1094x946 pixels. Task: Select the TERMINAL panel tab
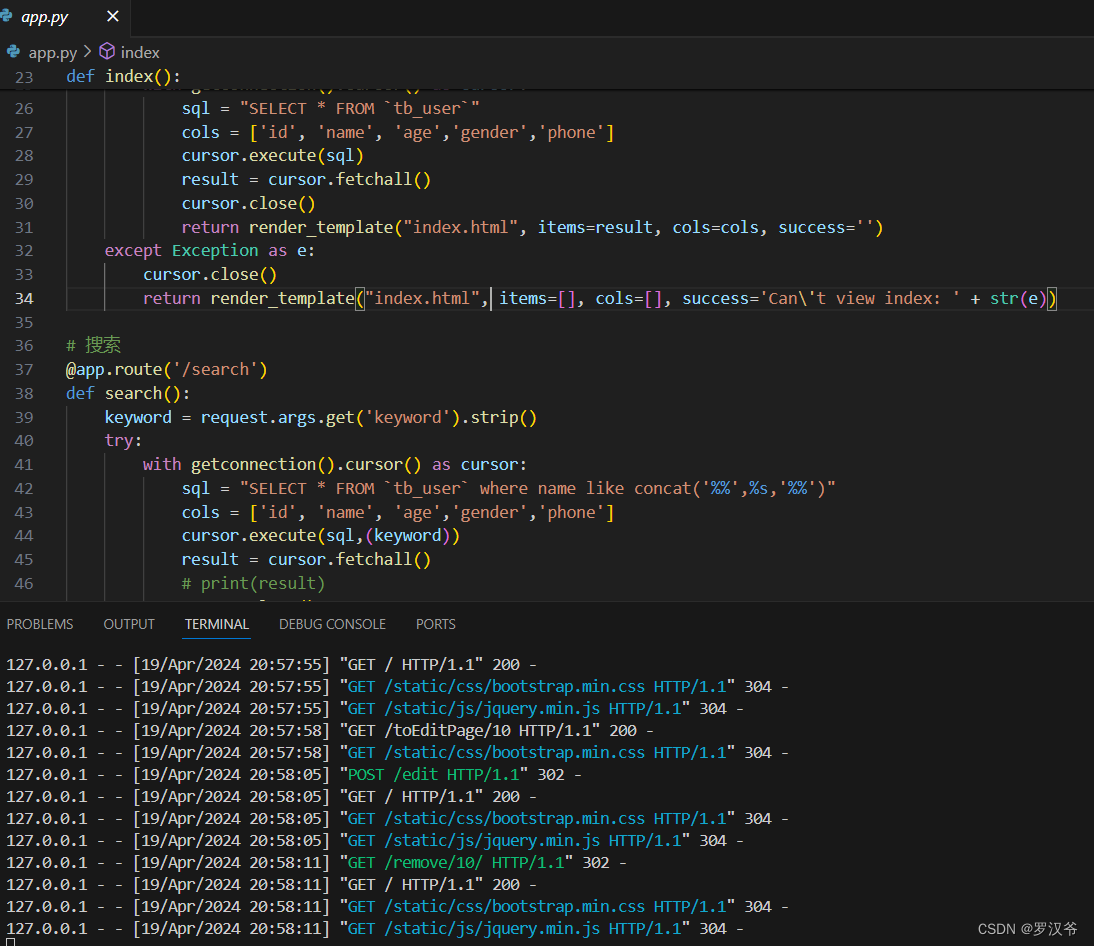click(217, 624)
